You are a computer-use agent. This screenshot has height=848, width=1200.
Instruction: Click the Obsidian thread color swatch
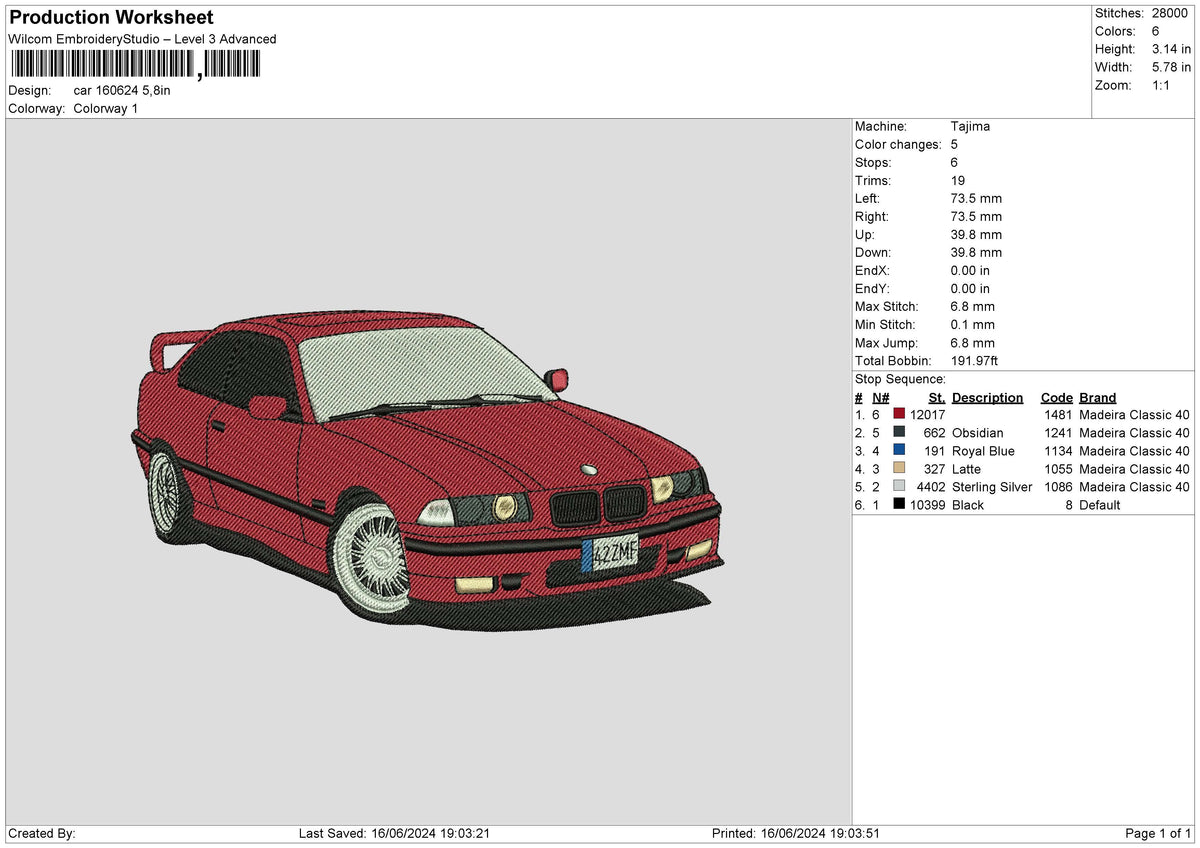[x=899, y=433]
